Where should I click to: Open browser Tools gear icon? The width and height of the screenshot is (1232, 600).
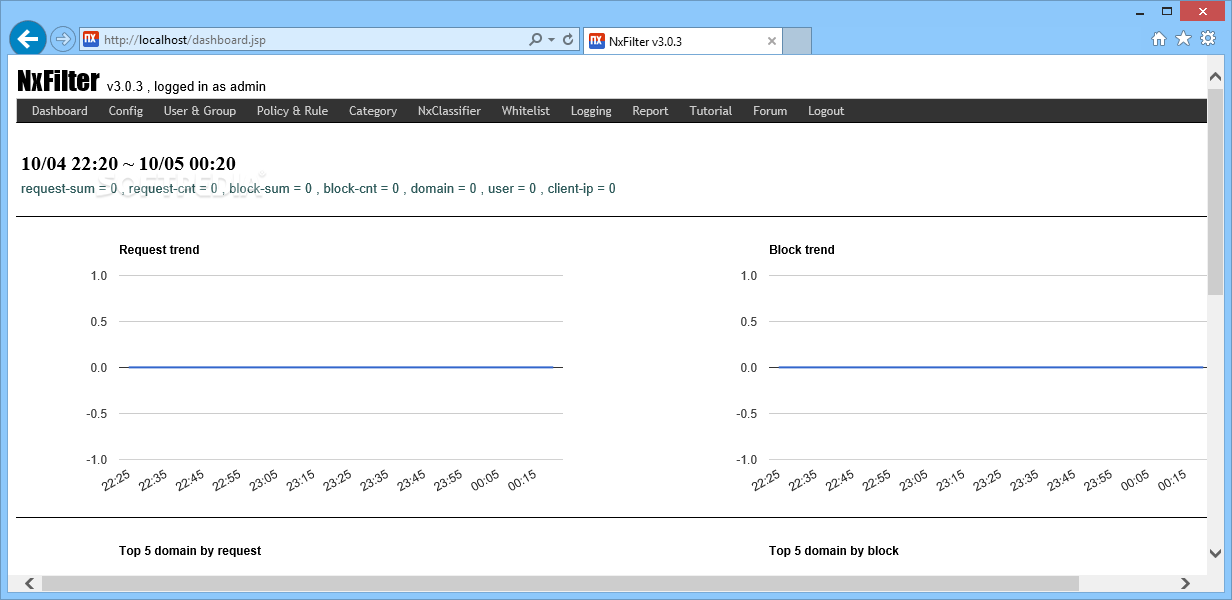point(1208,39)
